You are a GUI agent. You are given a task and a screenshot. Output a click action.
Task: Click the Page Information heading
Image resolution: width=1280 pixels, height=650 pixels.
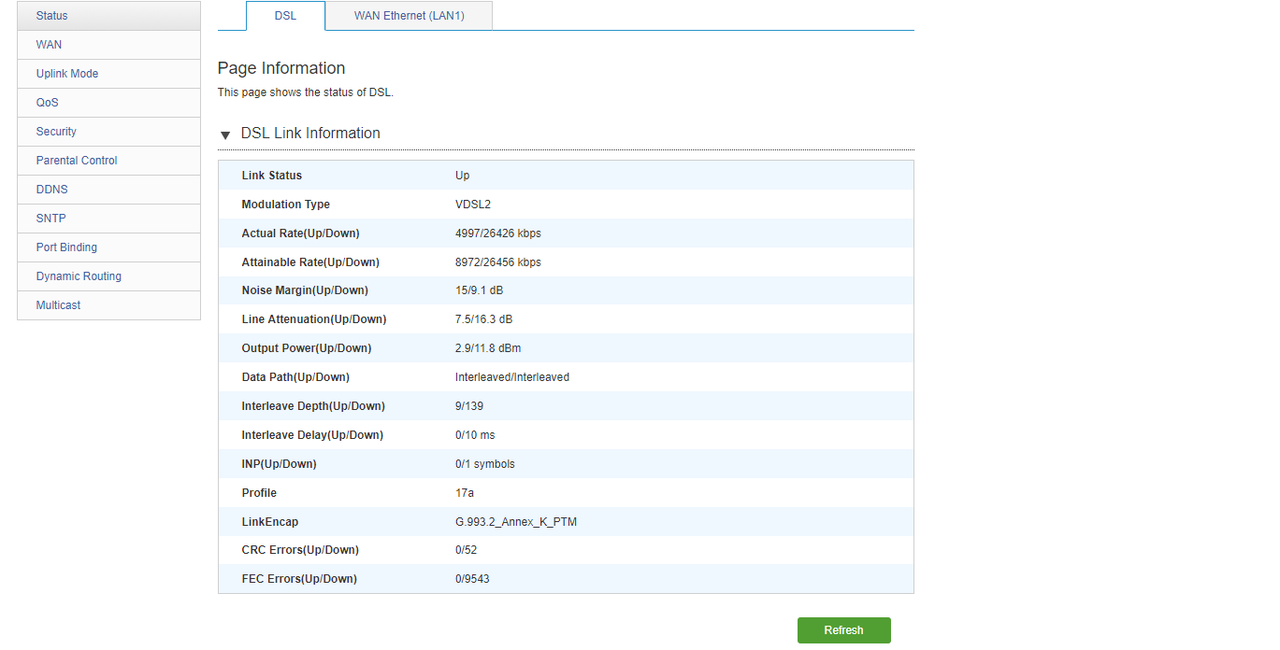(281, 68)
